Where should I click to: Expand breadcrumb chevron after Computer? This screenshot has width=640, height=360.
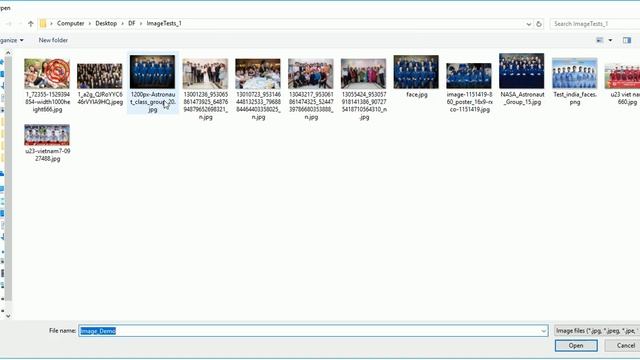90,24
